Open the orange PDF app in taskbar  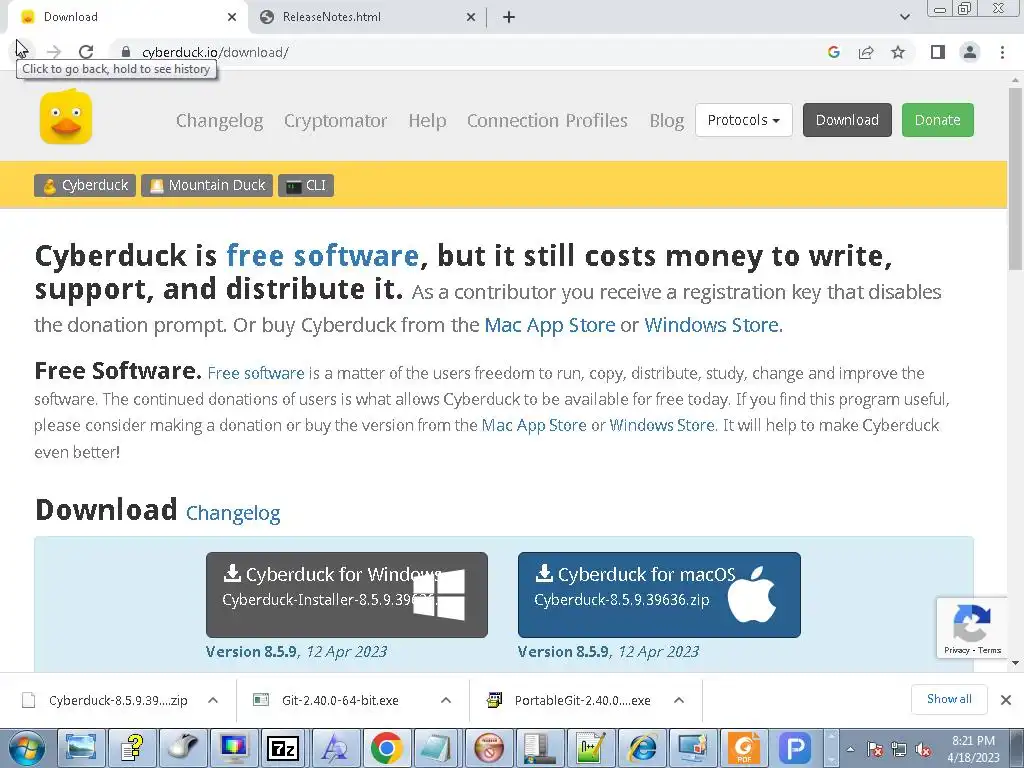tap(744, 748)
